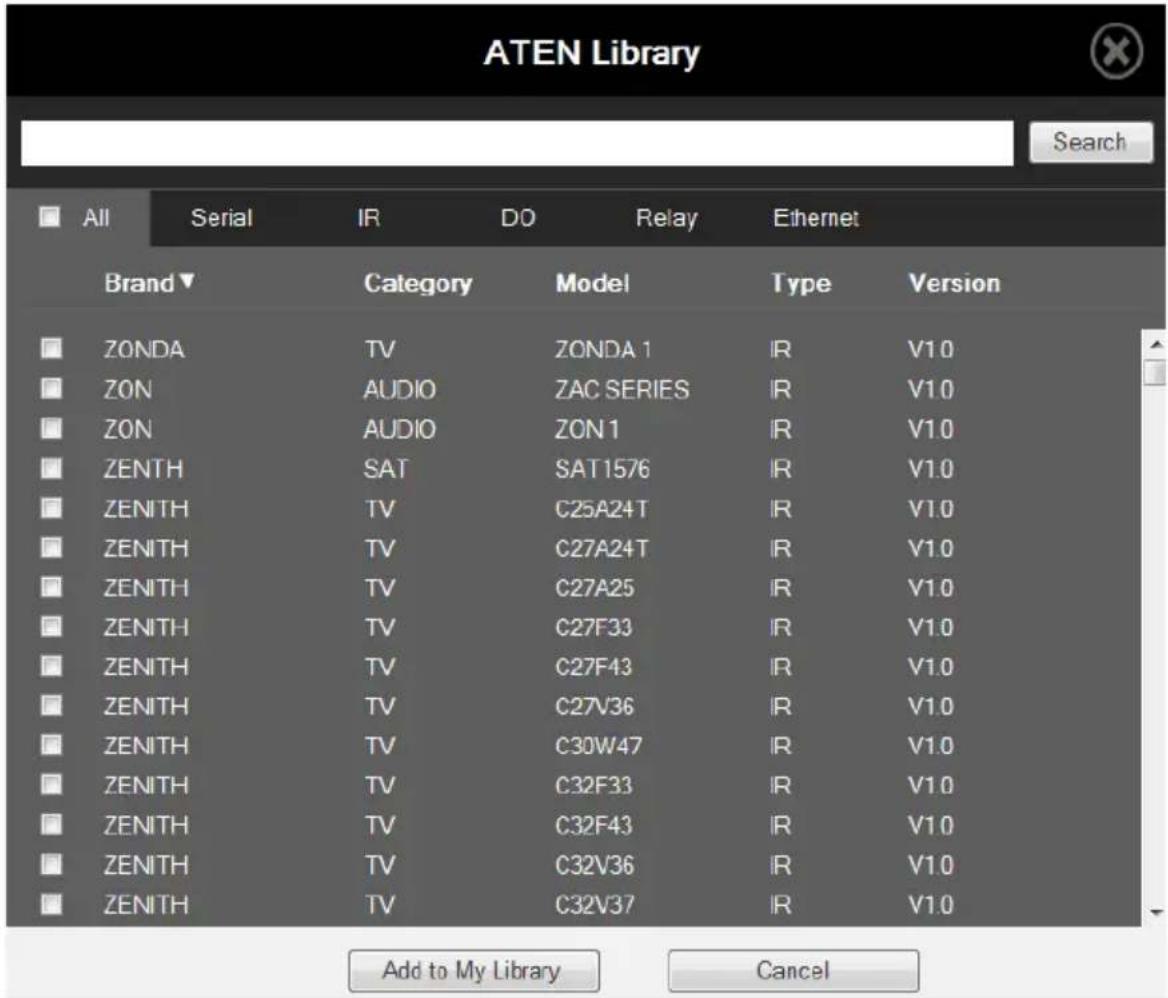1168x998 pixels.
Task: Select the C32F33 model cell
Action: [593, 786]
